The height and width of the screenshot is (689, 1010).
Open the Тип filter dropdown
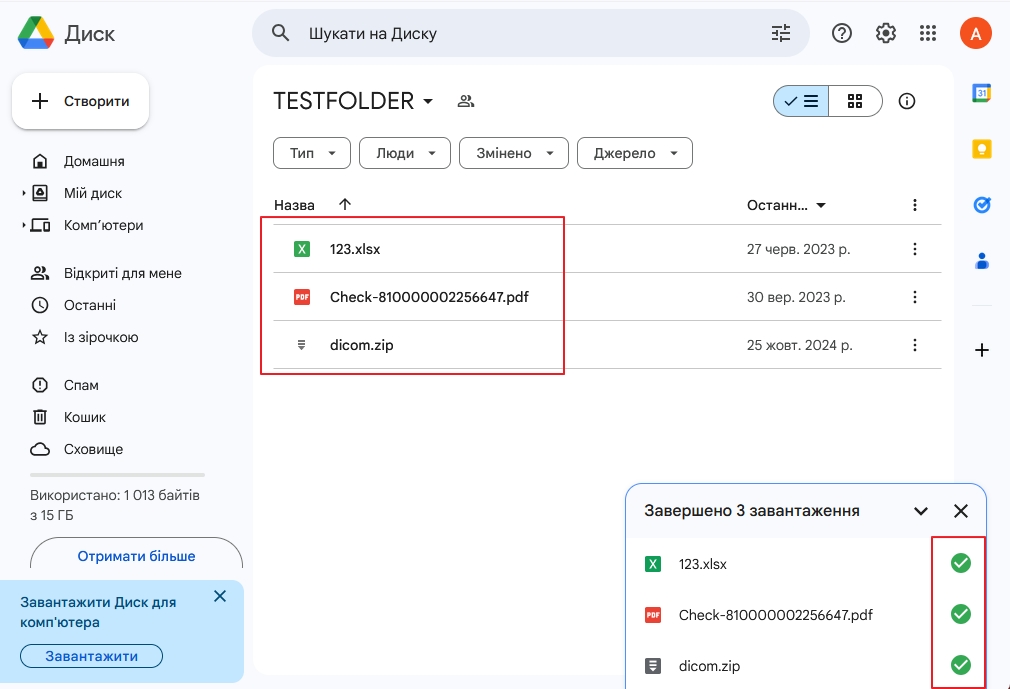tap(312, 153)
